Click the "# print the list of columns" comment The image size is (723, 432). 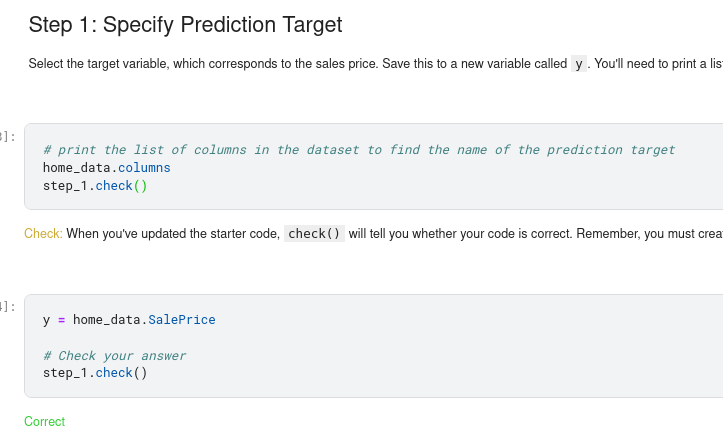pos(359,150)
